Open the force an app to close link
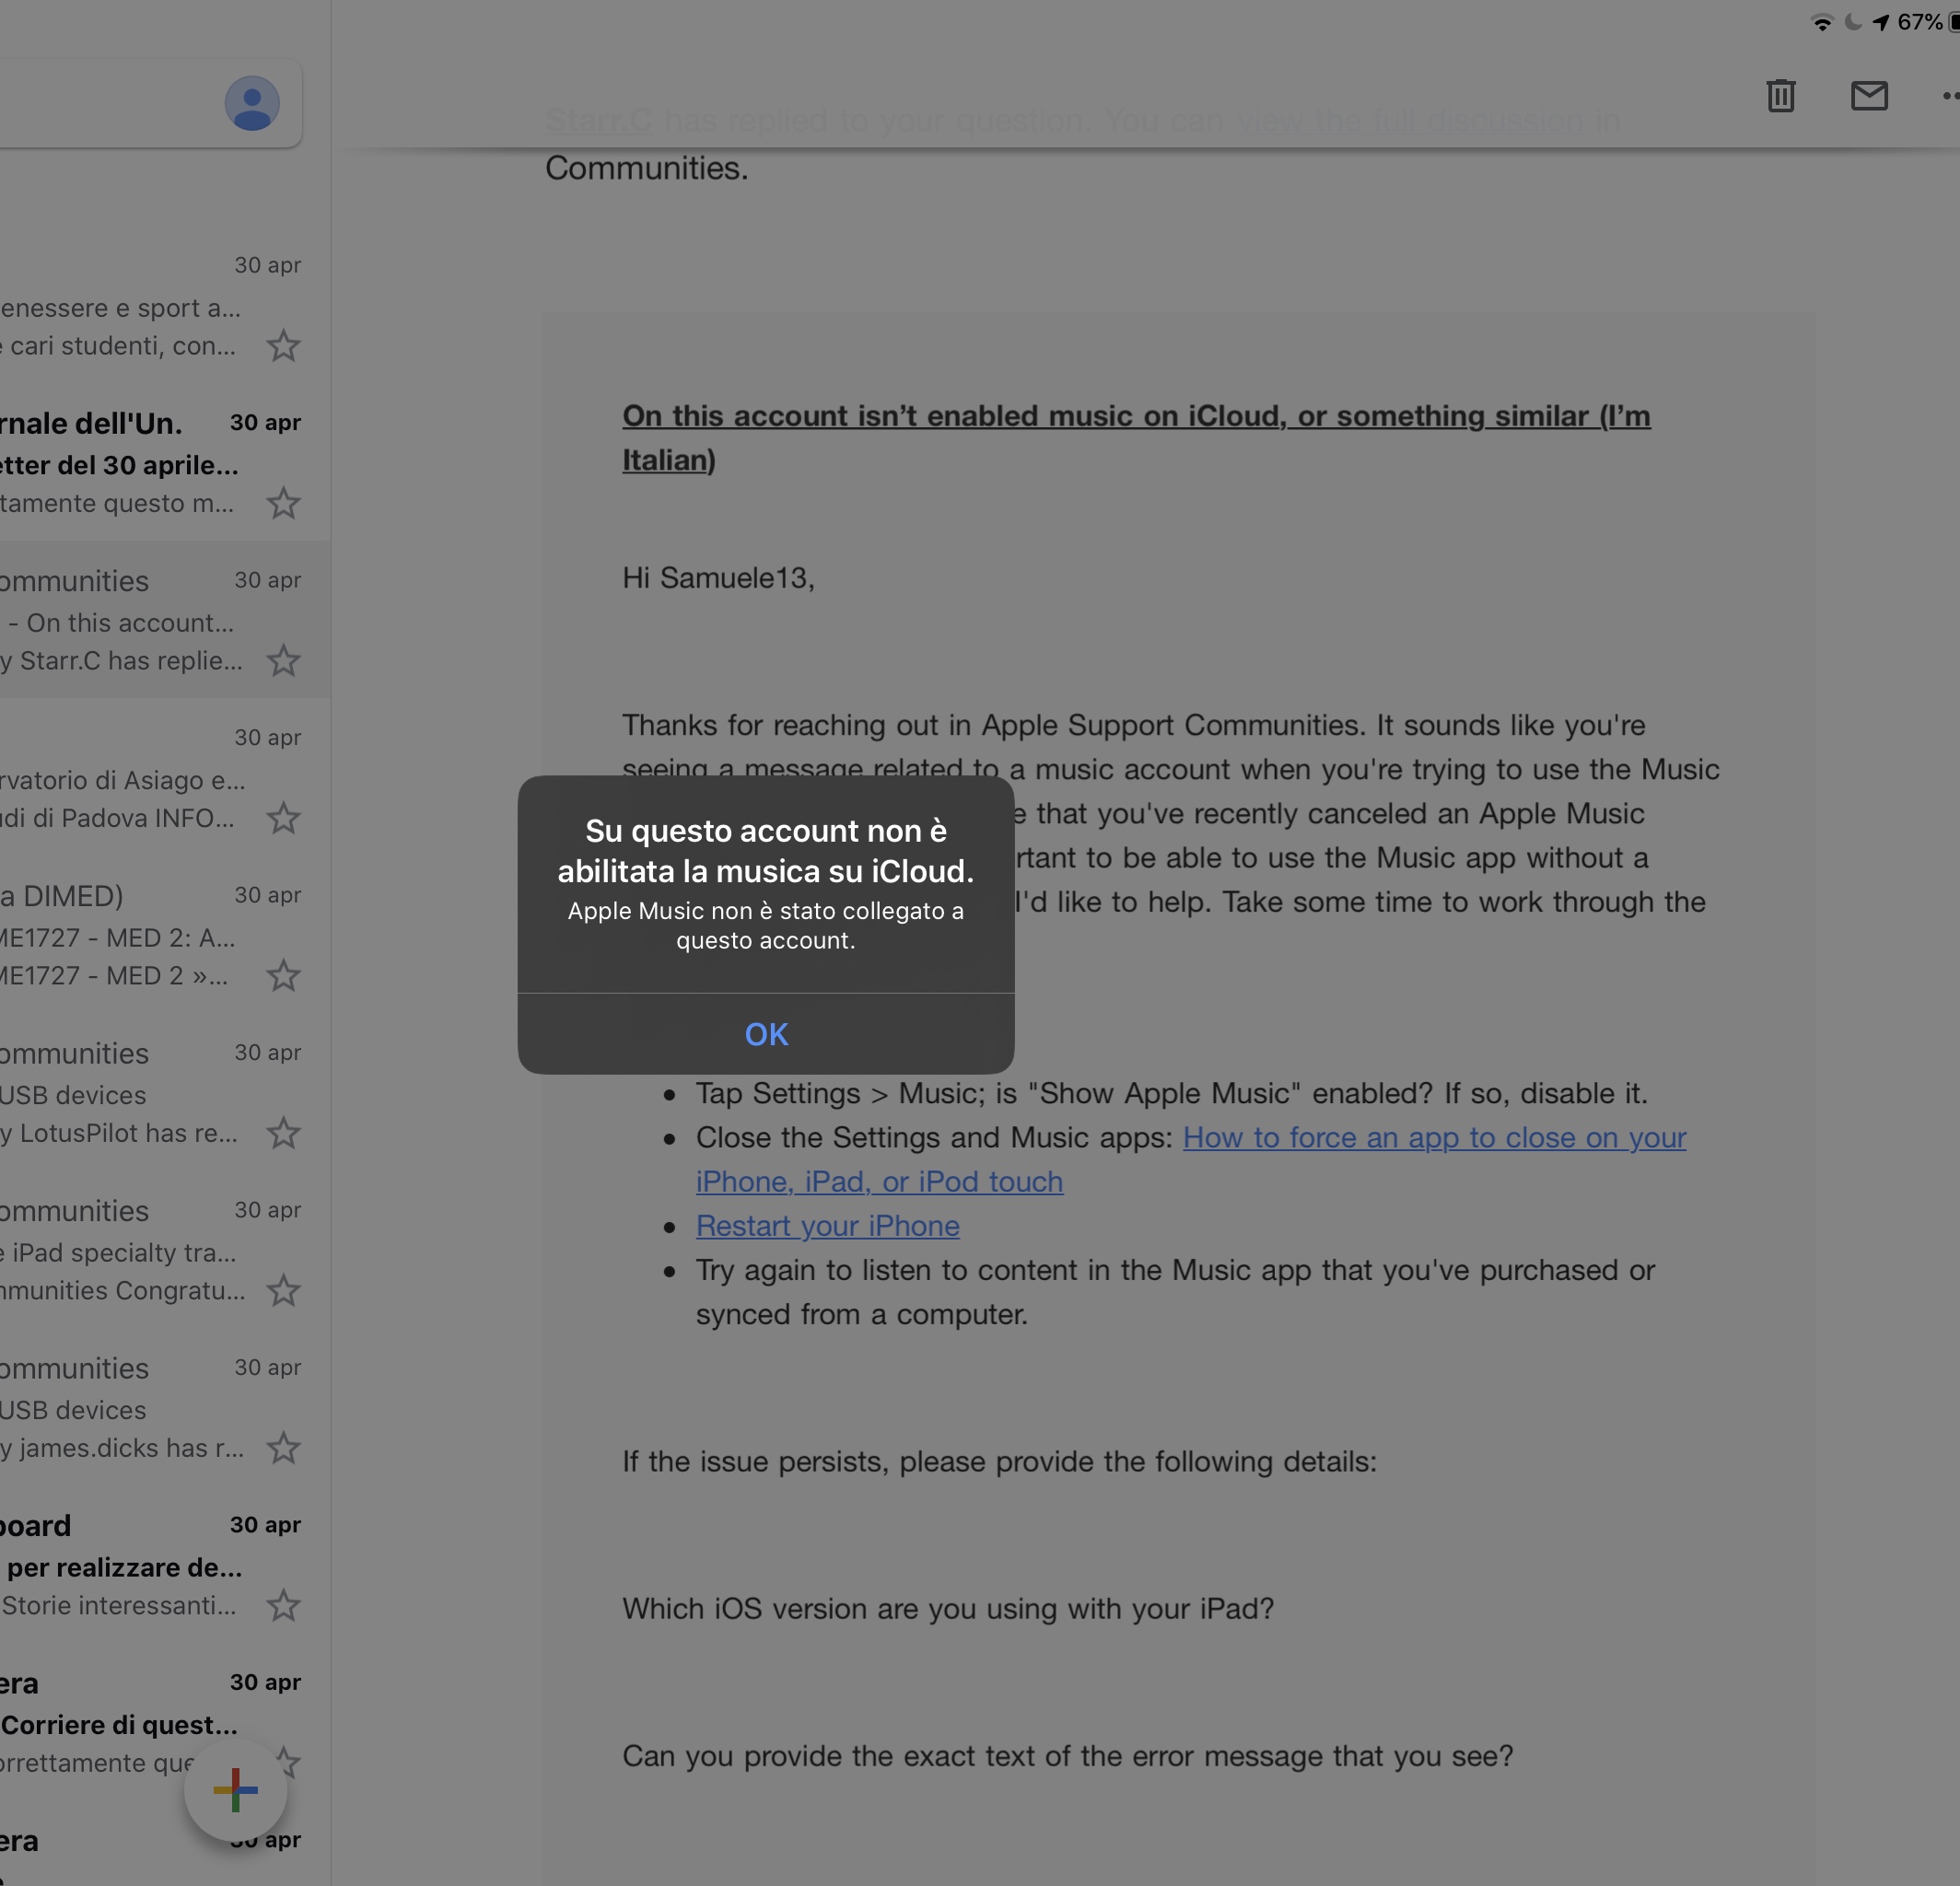This screenshot has height=1886, width=1960. click(1433, 1138)
